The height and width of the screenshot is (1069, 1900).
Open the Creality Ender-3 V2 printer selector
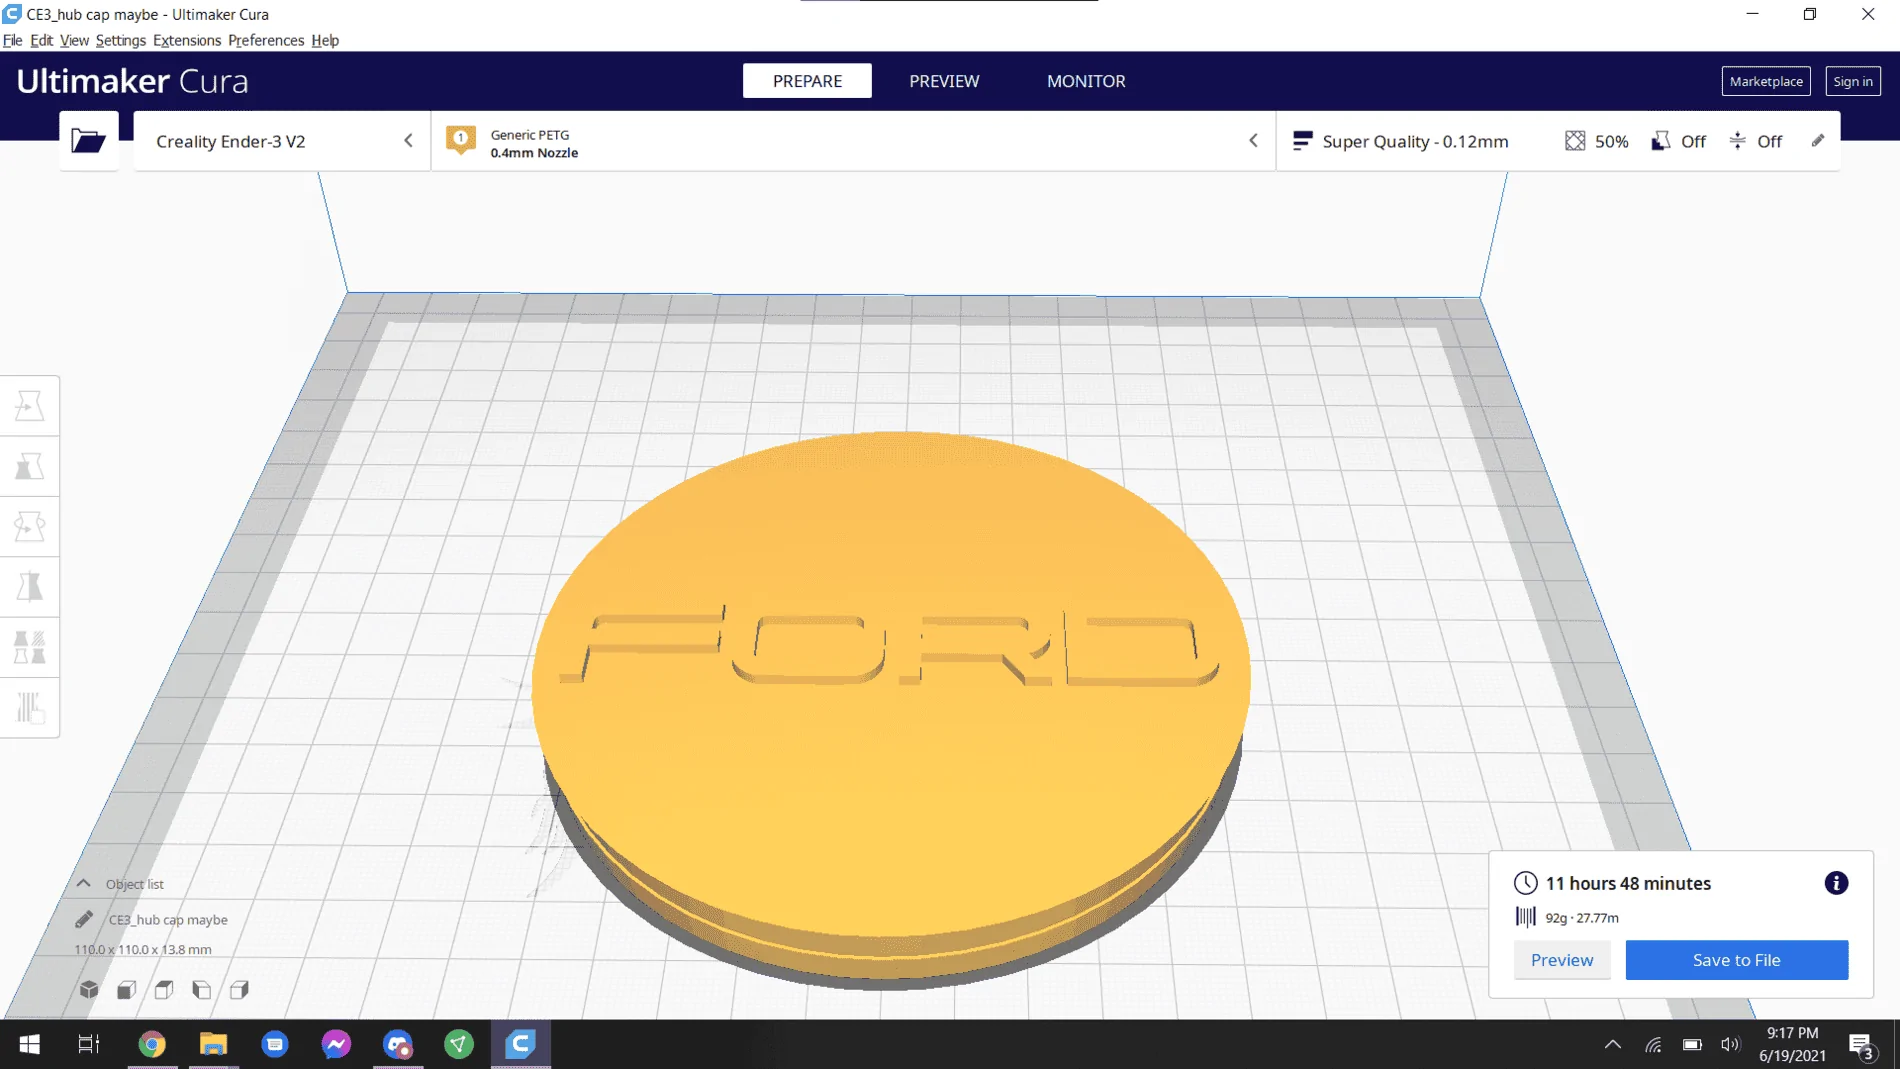click(282, 141)
